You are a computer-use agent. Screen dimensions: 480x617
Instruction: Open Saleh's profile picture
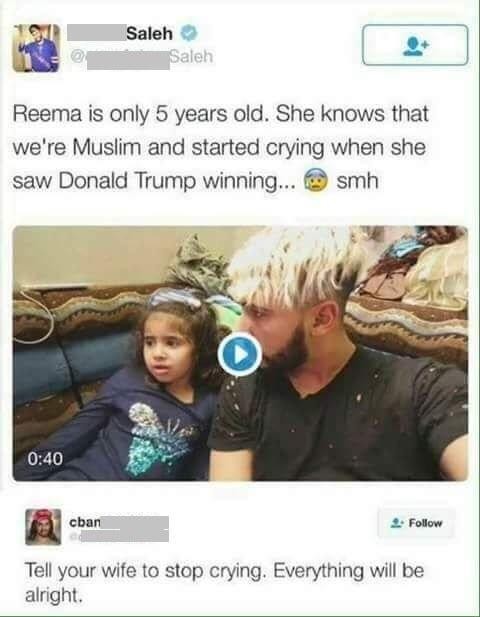(36, 48)
